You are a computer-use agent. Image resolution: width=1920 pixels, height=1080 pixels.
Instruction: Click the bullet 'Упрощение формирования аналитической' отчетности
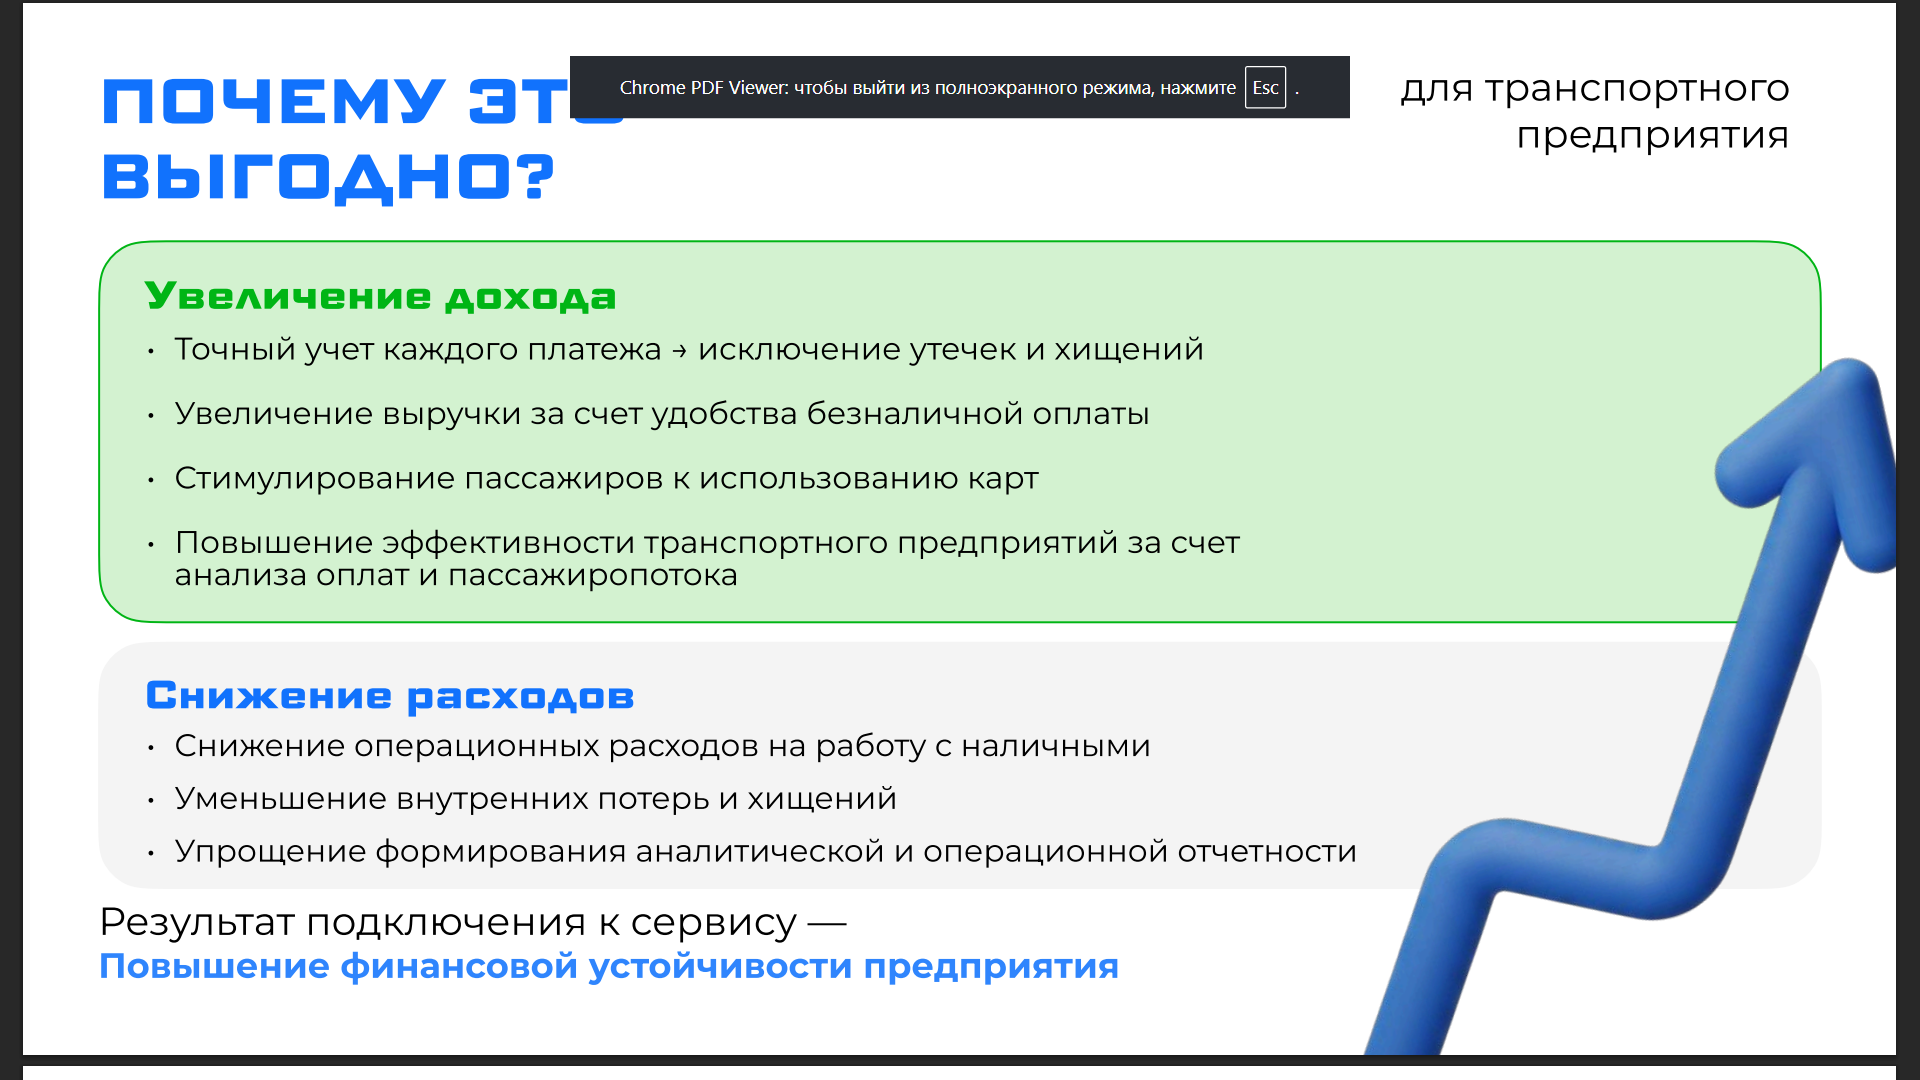[765, 851]
